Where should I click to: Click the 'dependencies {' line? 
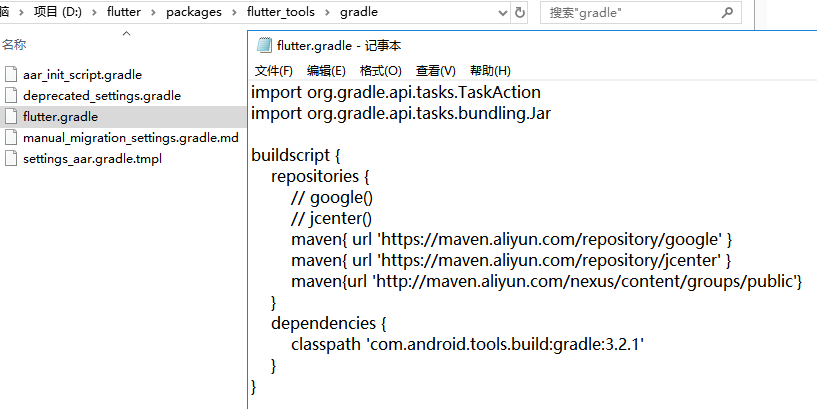point(328,324)
